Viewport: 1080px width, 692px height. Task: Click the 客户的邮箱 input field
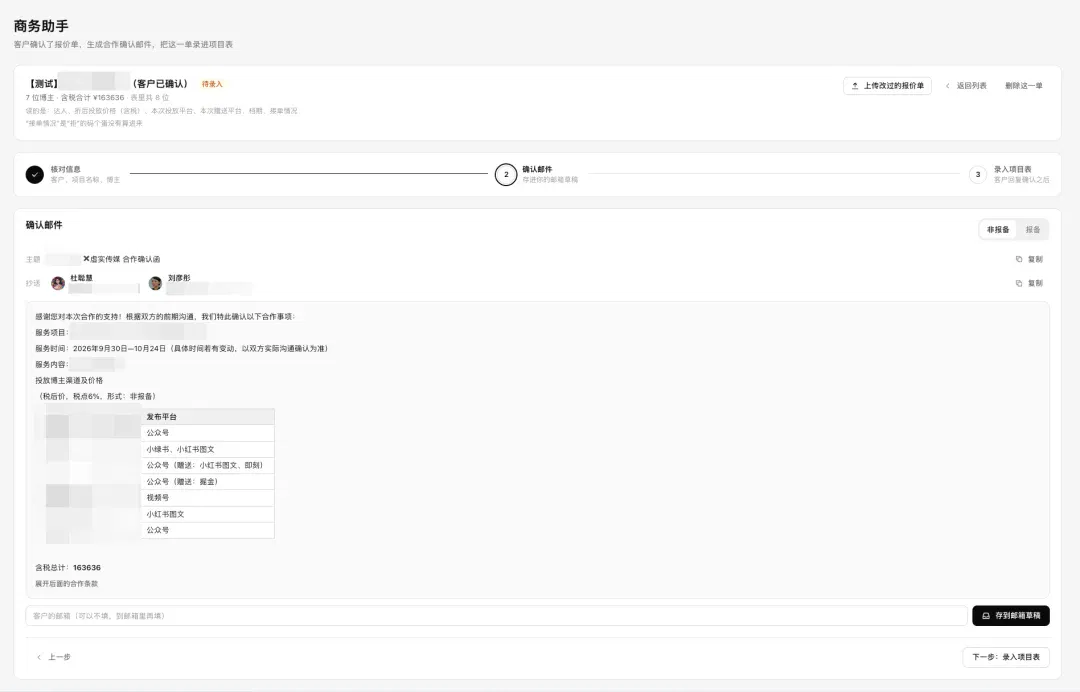tap(496, 616)
